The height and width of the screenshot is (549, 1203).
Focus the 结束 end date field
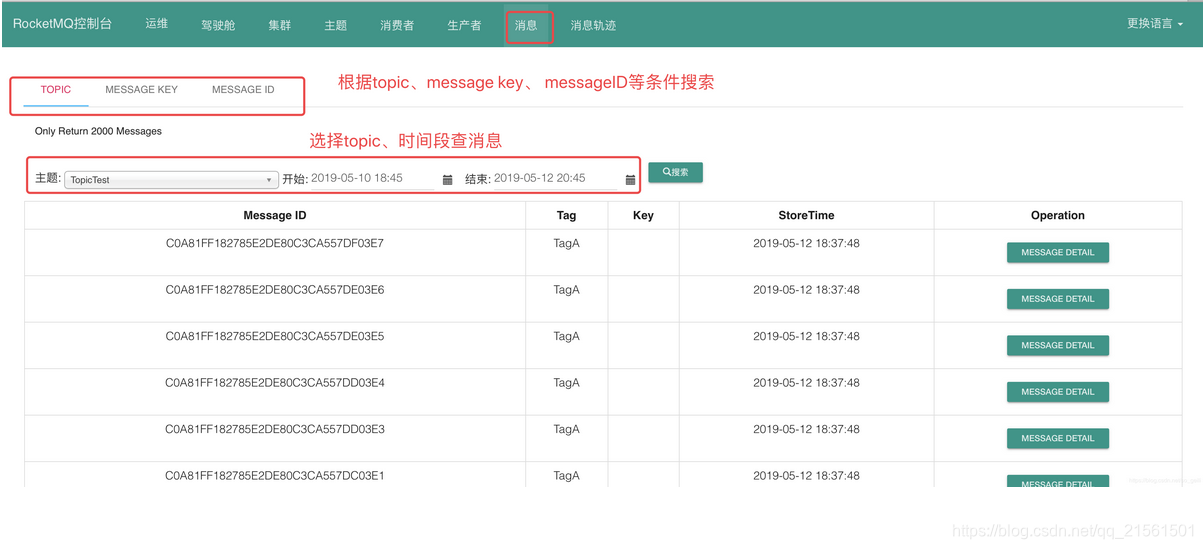pyautogui.click(x=556, y=178)
